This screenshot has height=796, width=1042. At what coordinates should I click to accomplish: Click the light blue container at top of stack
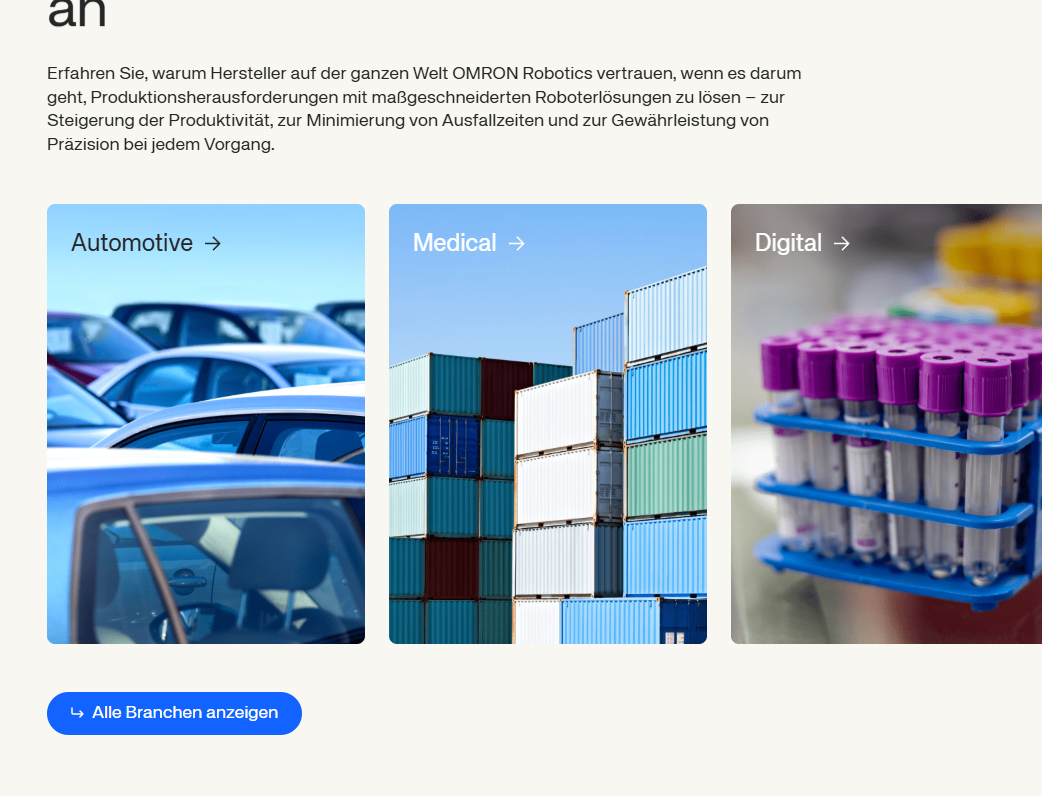click(x=665, y=314)
